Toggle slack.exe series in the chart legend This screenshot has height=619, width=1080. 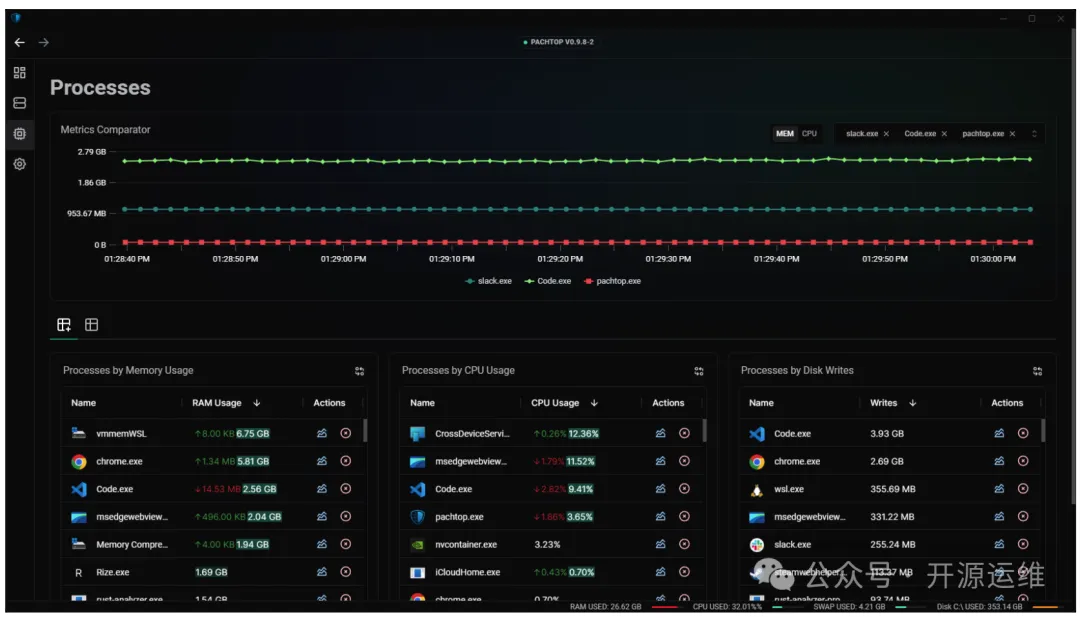488,281
